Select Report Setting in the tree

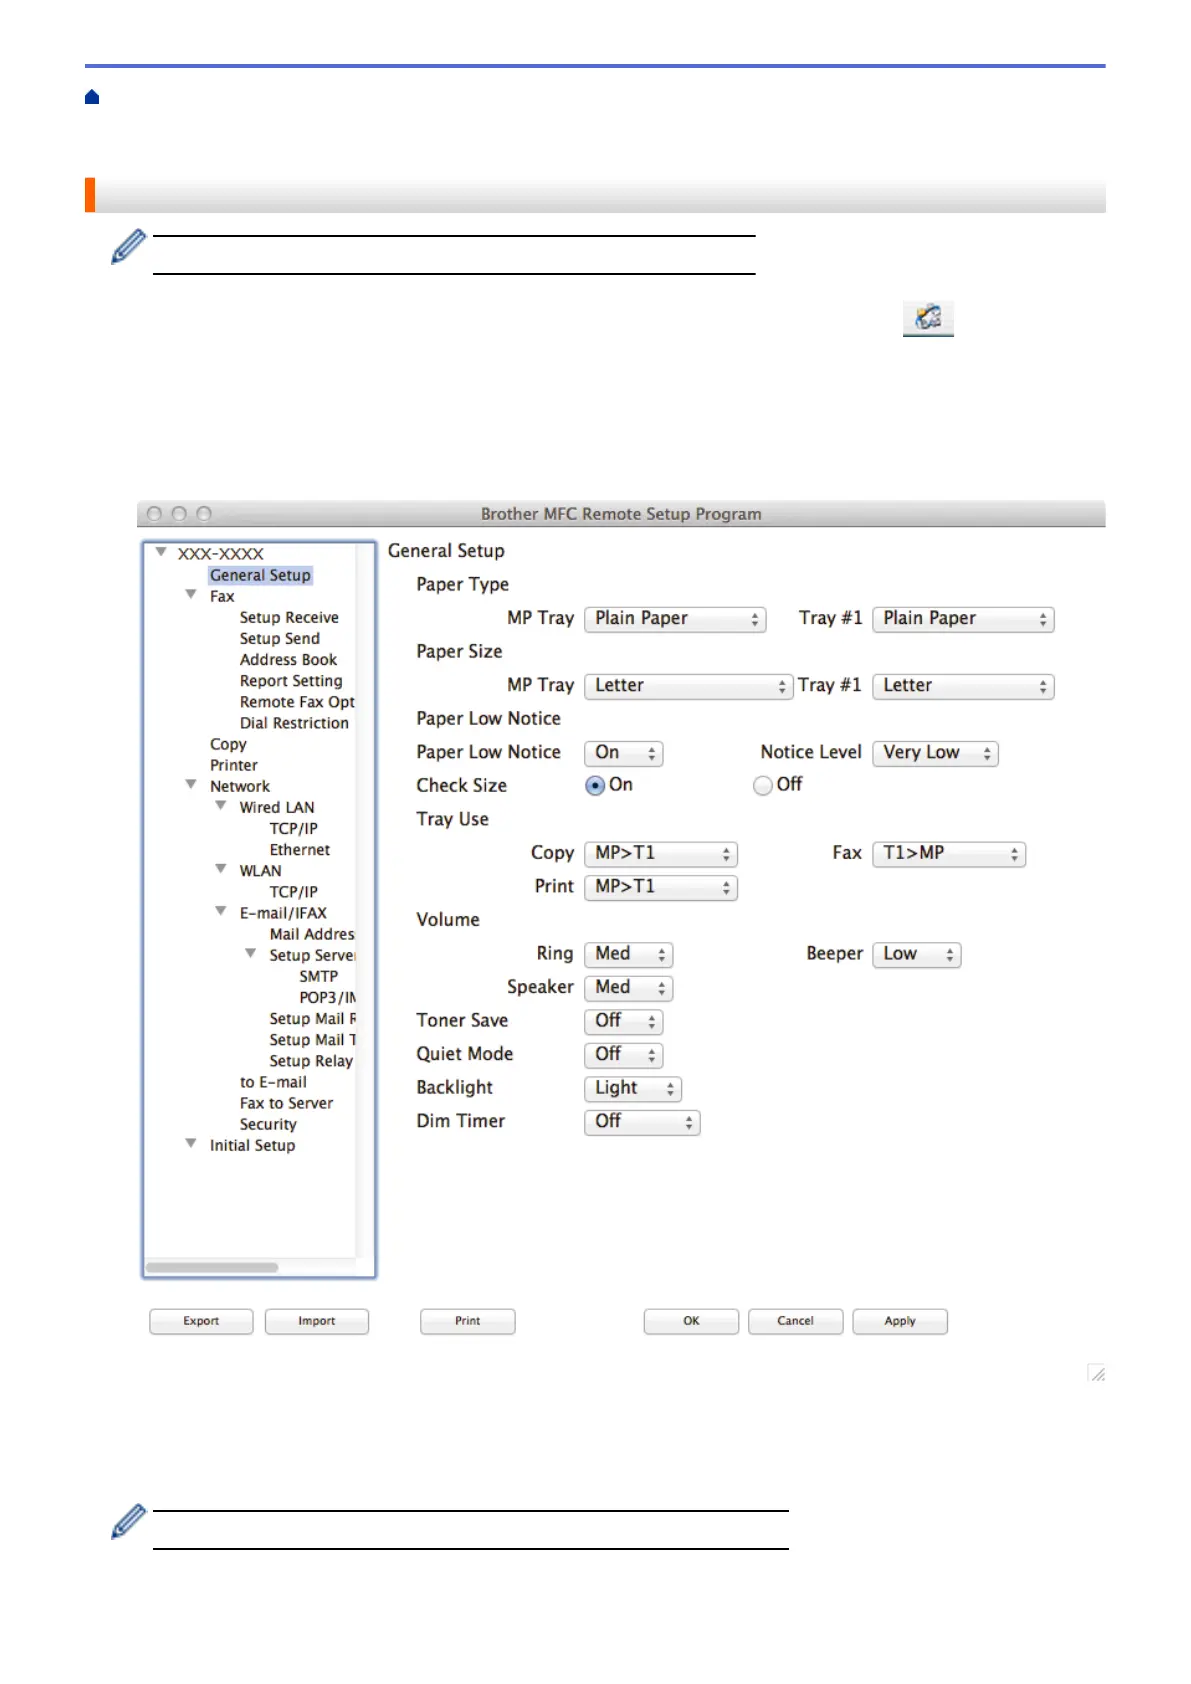point(291,681)
